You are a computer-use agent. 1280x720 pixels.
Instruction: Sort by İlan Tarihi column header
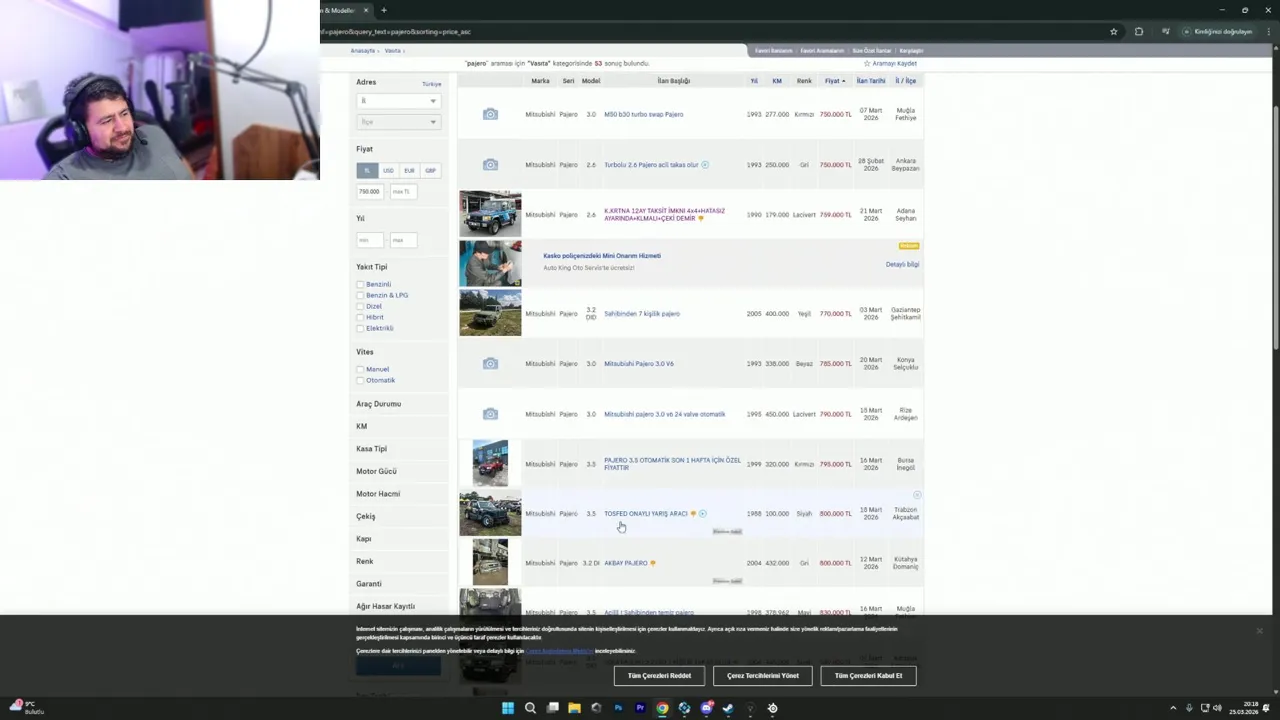point(871,81)
